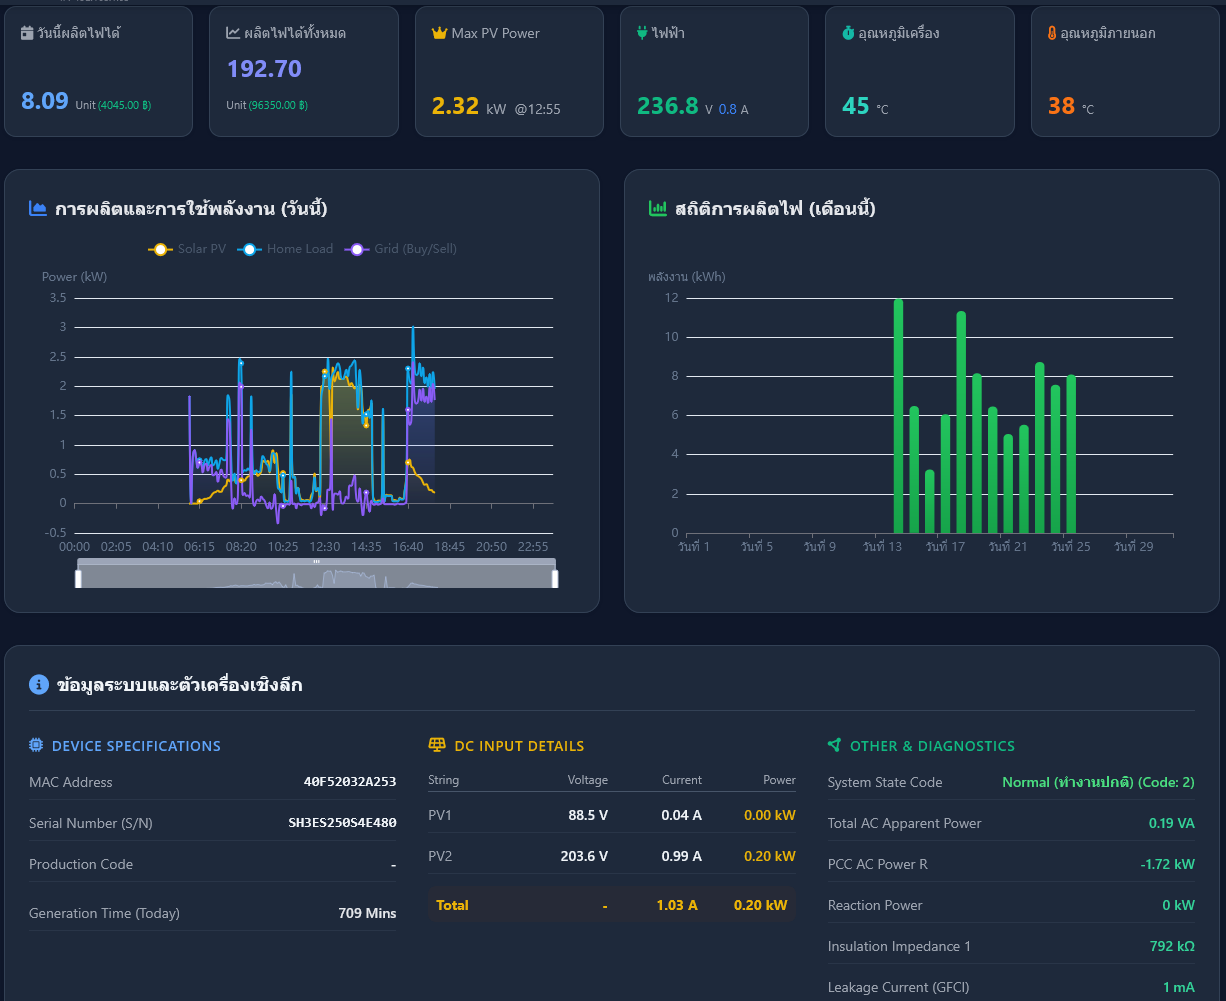Viewport: 1226px width, 1001px height.
Task: Click the tallest green bar in the monthly chart
Action: point(898,416)
